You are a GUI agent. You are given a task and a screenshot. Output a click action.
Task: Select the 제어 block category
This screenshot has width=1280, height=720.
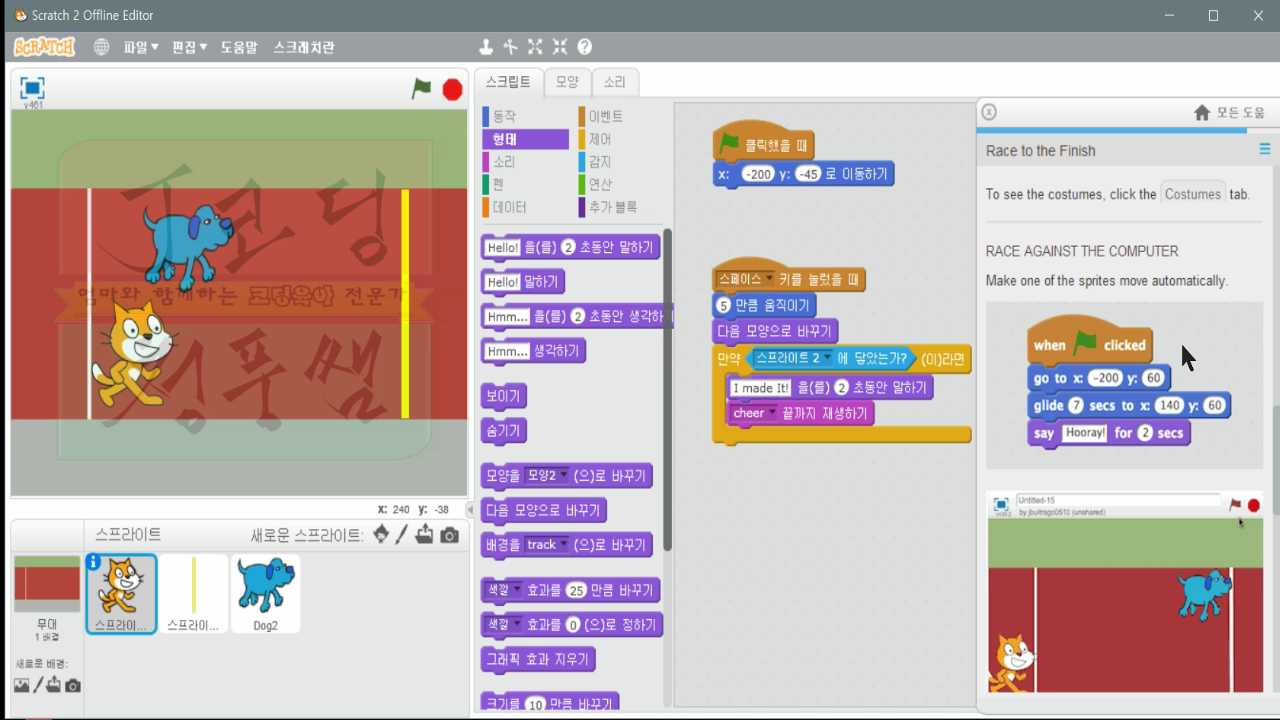pos(620,139)
